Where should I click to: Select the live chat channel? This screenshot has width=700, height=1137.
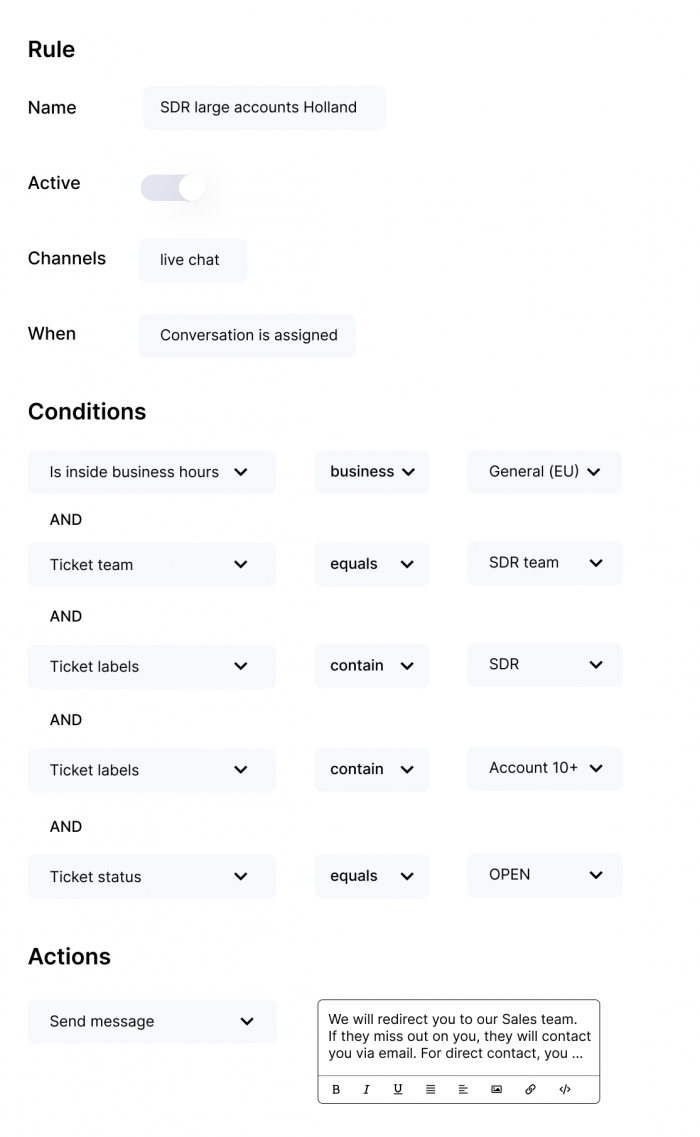click(x=192, y=260)
